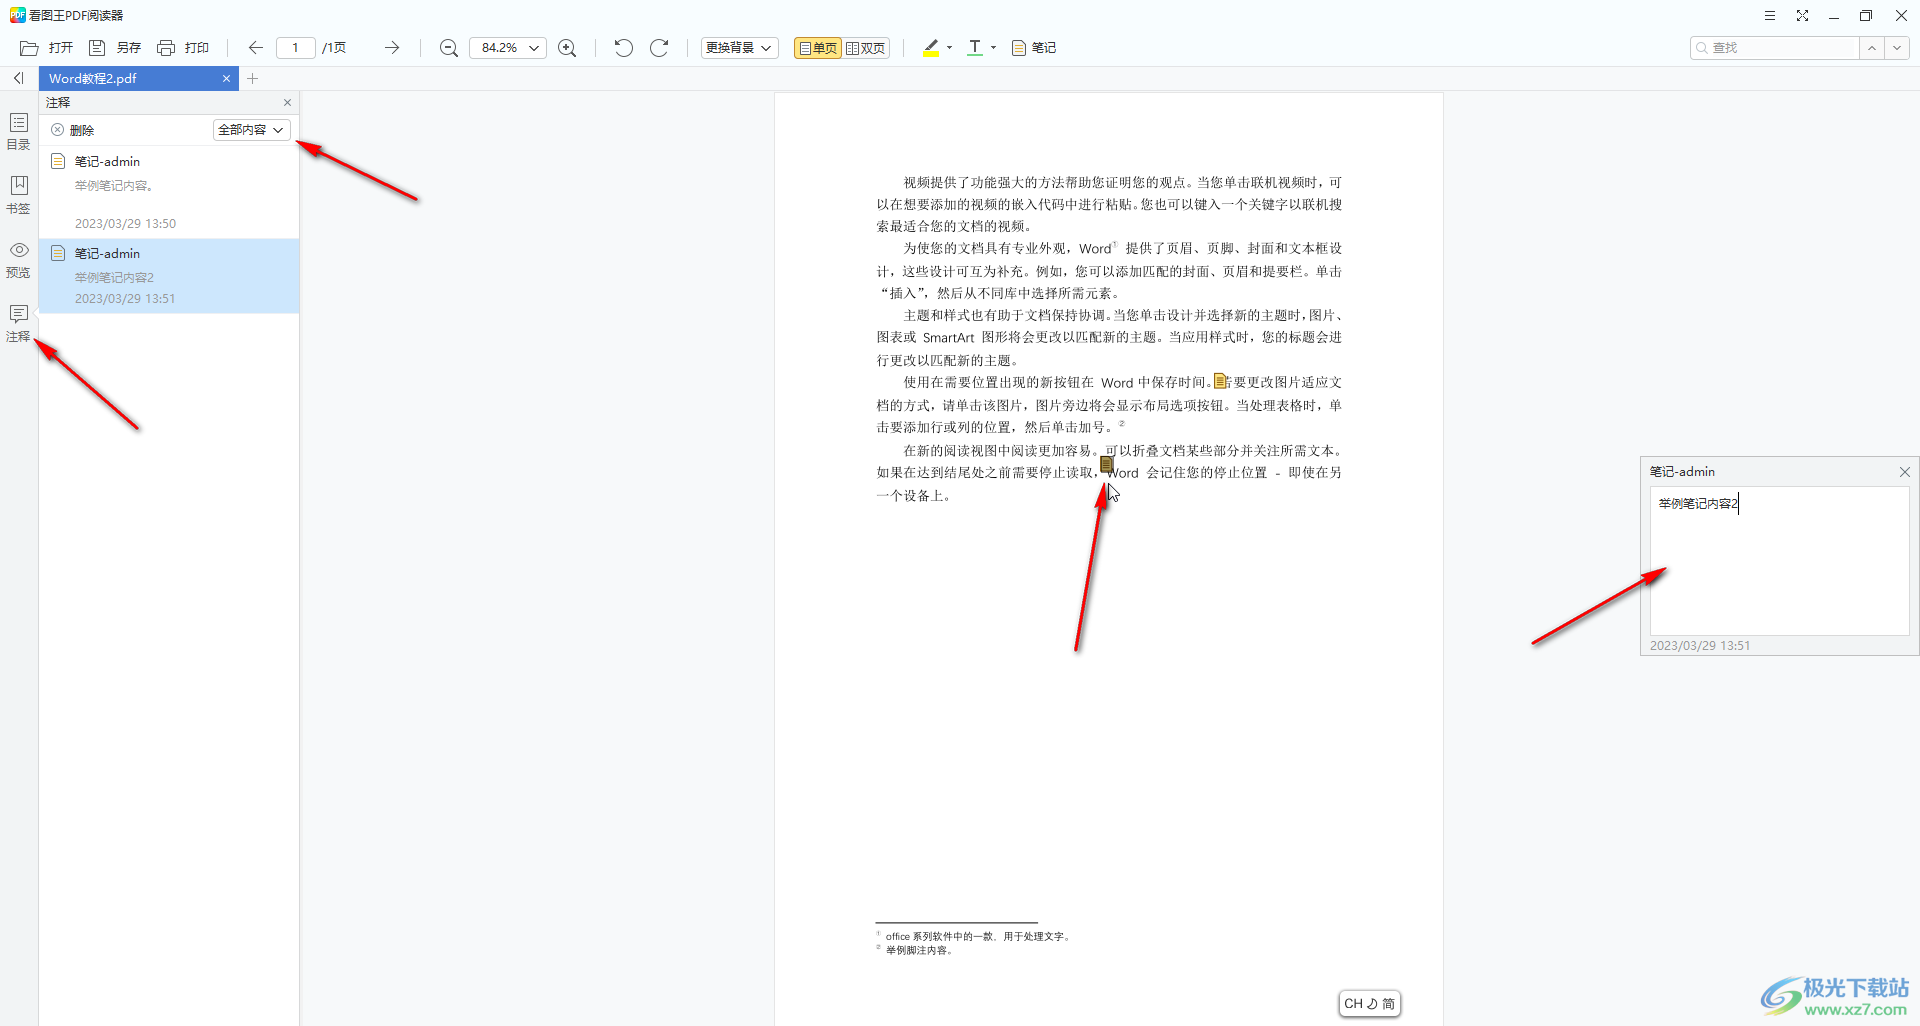Viewport: 1920px width, 1026px height.
Task: Find next search result with down arrow
Action: coord(1897,48)
